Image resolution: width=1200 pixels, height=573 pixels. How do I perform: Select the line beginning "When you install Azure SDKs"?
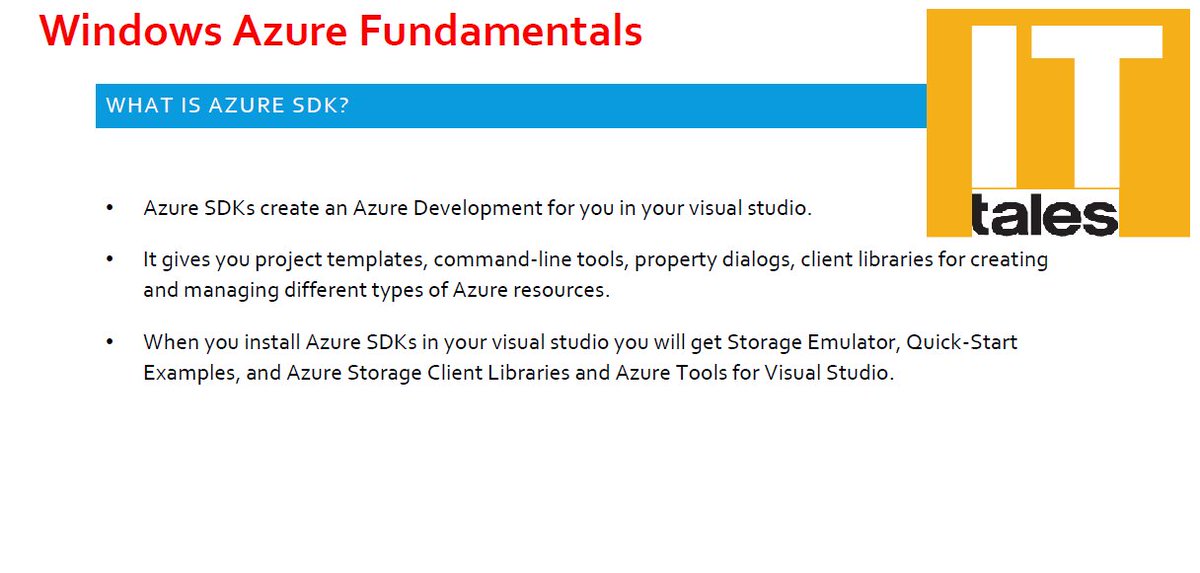tap(580, 342)
